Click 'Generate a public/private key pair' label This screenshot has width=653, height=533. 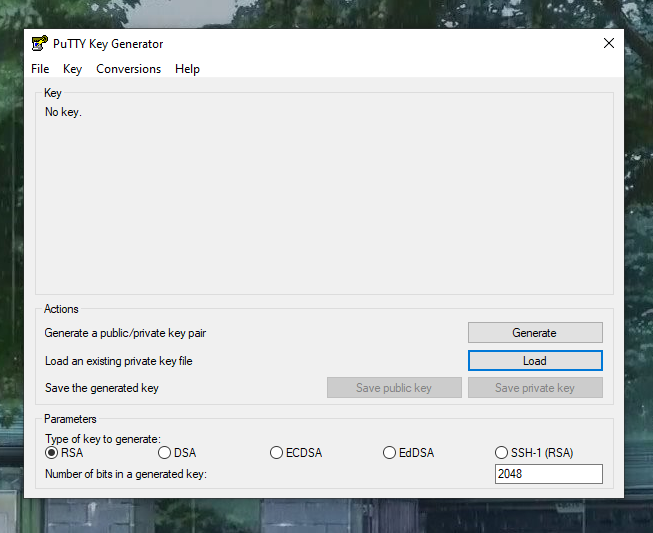pos(125,333)
